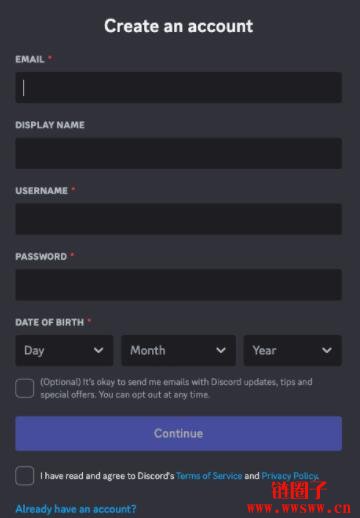Enable the optional Discord emails checkbox

[x=25, y=388]
